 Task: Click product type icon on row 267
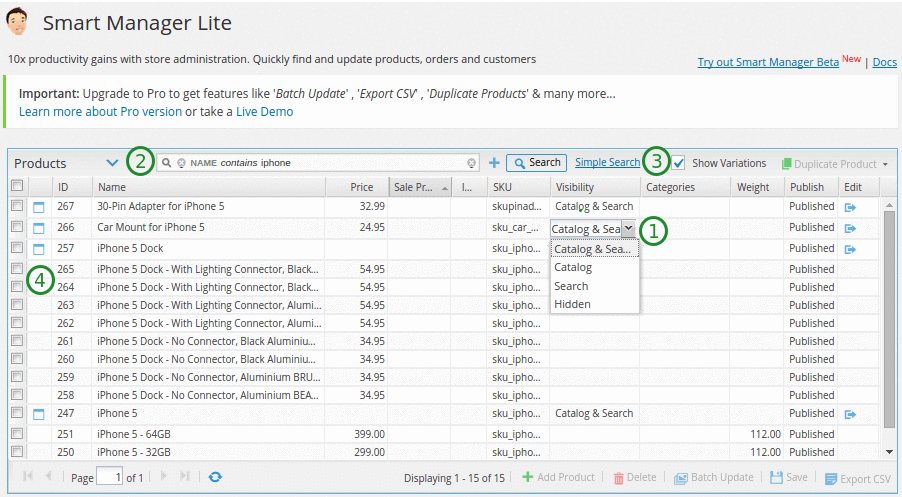coord(39,207)
